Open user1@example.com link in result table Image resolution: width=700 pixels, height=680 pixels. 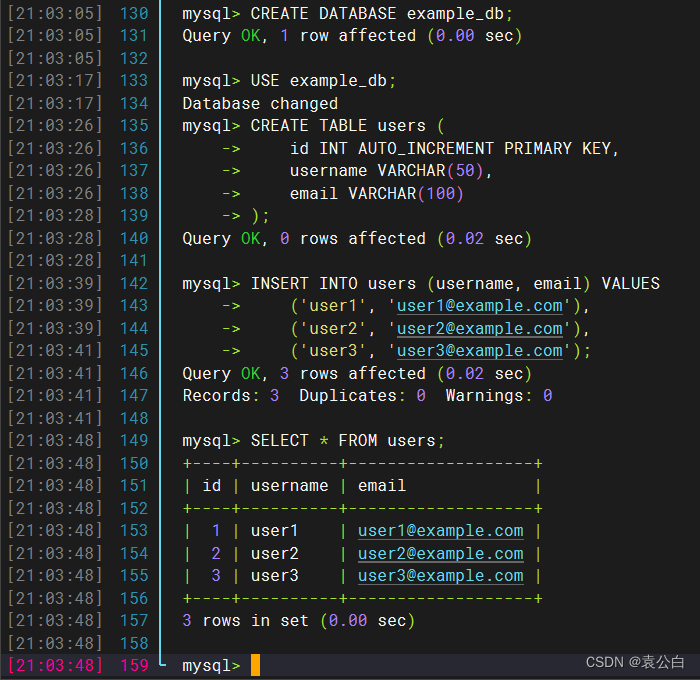click(x=441, y=531)
